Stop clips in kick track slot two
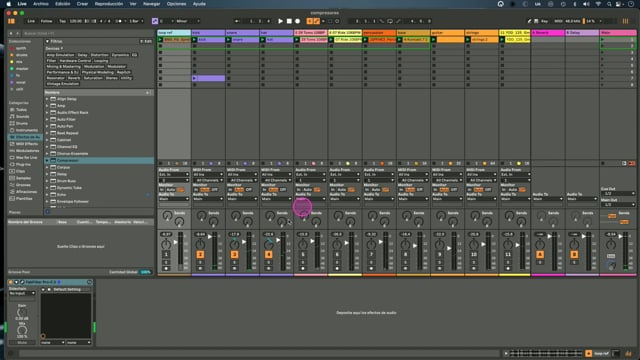The width and height of the screenshot is (640, 360). [x=194, y=46]
